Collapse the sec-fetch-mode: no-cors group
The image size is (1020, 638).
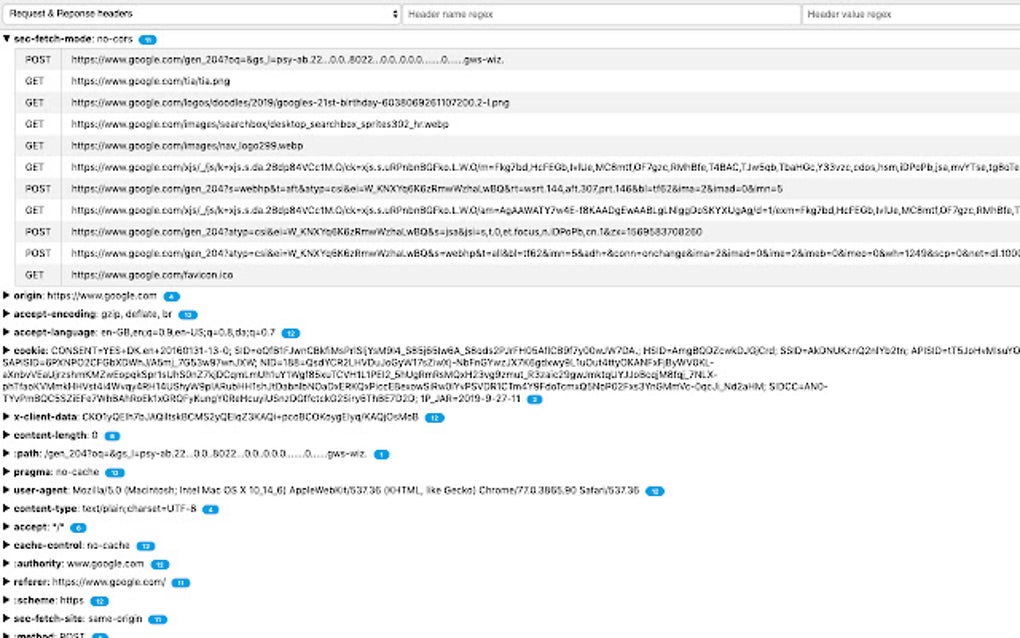tap(8, 38)
